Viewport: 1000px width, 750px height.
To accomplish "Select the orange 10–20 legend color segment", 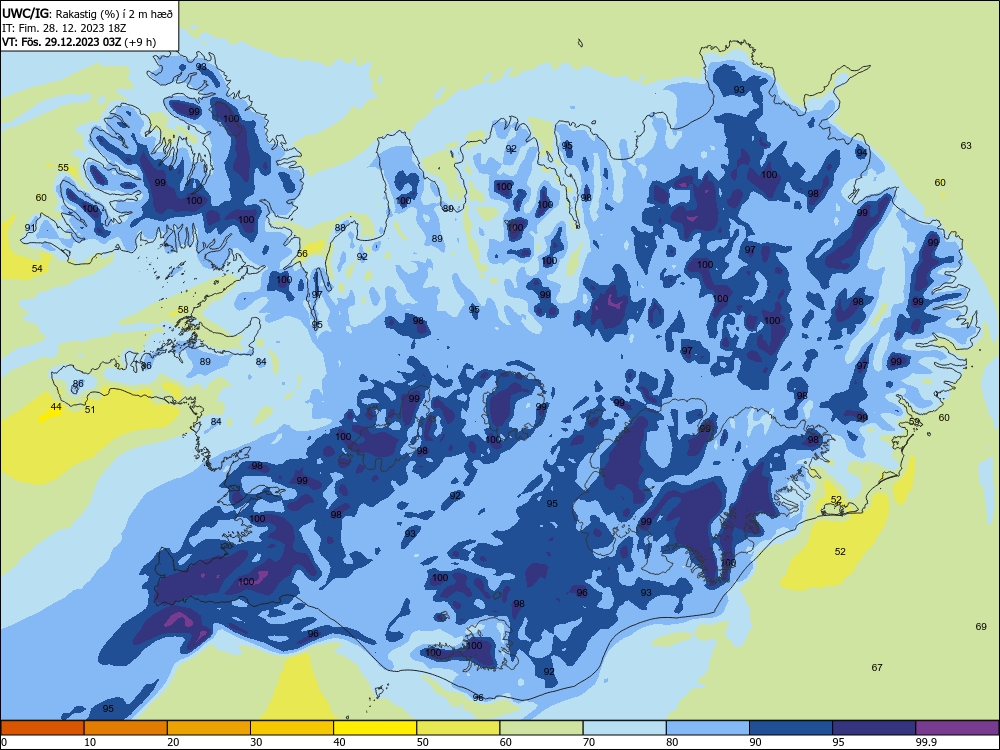I will [x=126, y=728].
